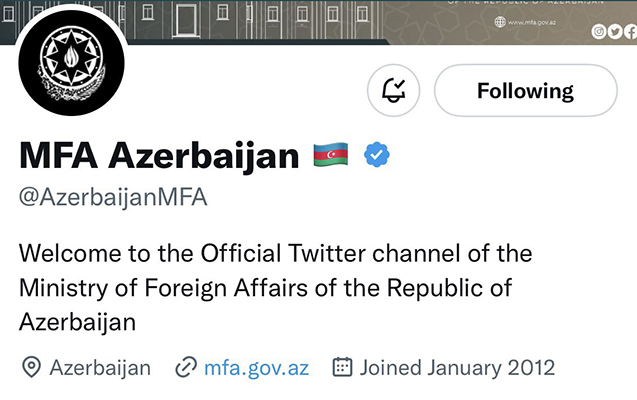Click the link chain icon

pyautogui.click(x=185, y=367)
